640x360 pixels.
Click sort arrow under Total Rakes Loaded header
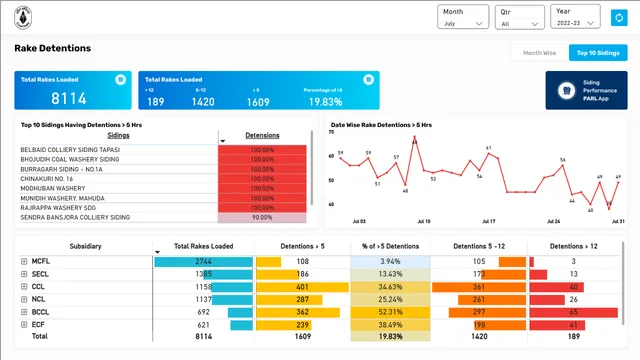tap(157, 252)
